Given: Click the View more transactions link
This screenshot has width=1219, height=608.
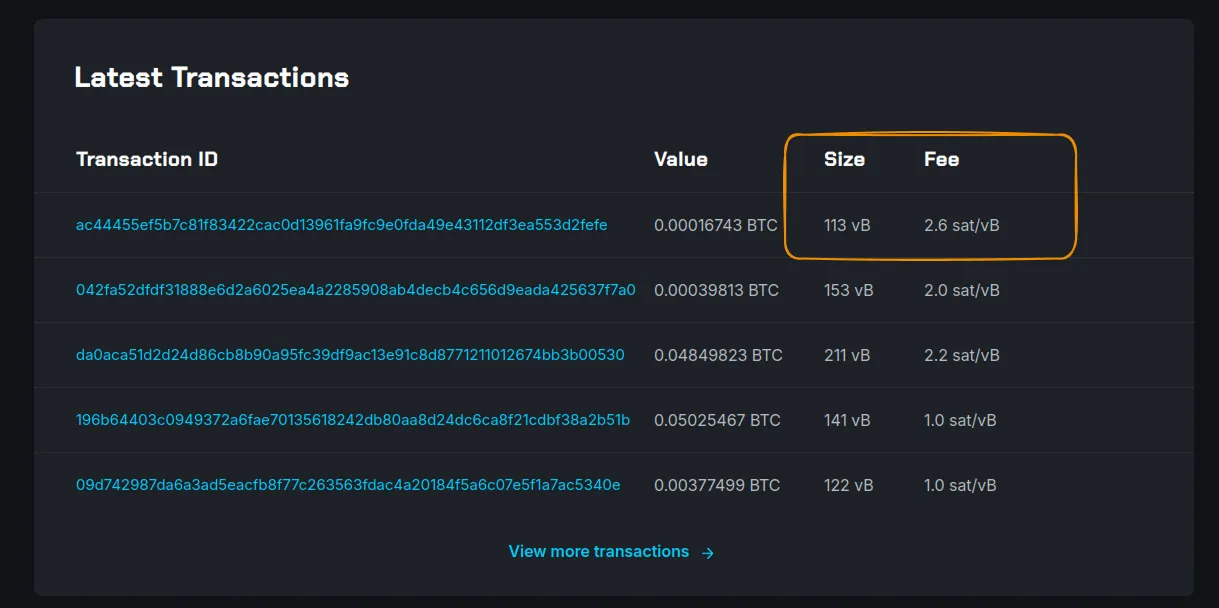Looking at the screenshot, I should (598, 551).
